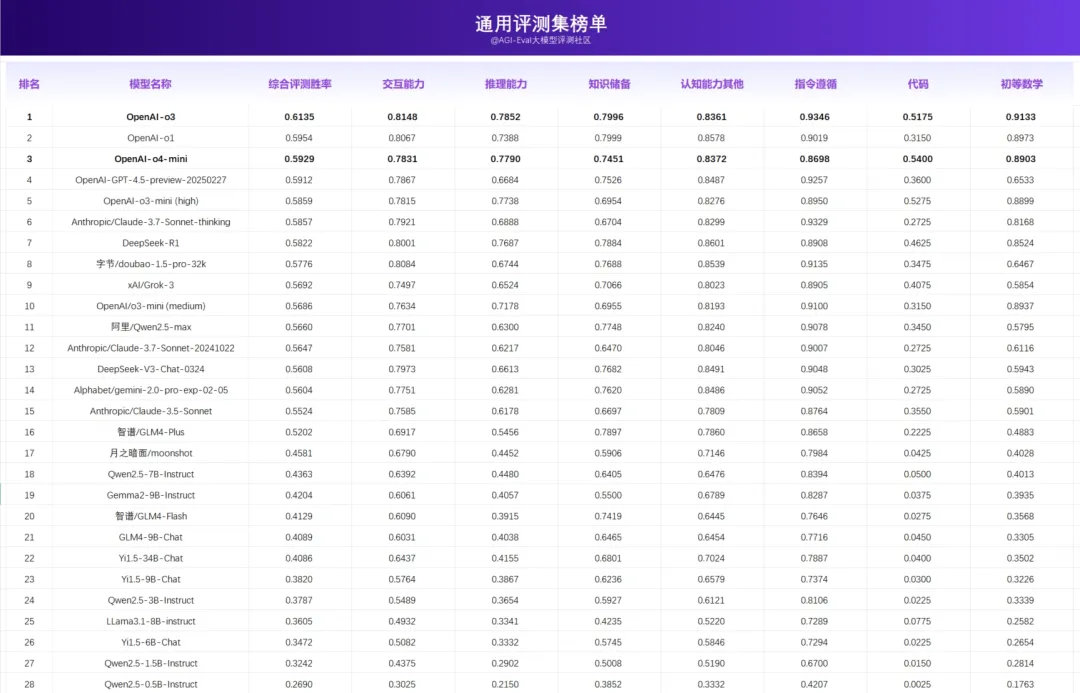The height and width of the screenshot is (693, 1080).
Task: Click the 交互能力 column header
Action: [x=403, y=84]
